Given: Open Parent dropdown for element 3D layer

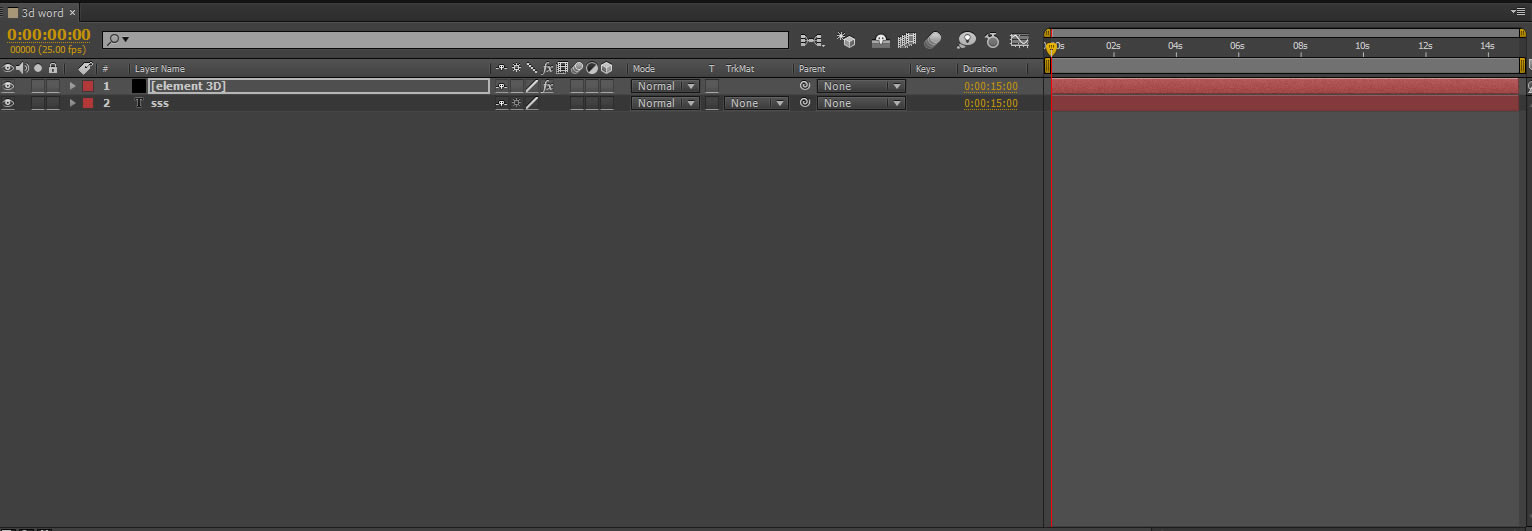Looking at the screenshot, I should coord(861,86).
